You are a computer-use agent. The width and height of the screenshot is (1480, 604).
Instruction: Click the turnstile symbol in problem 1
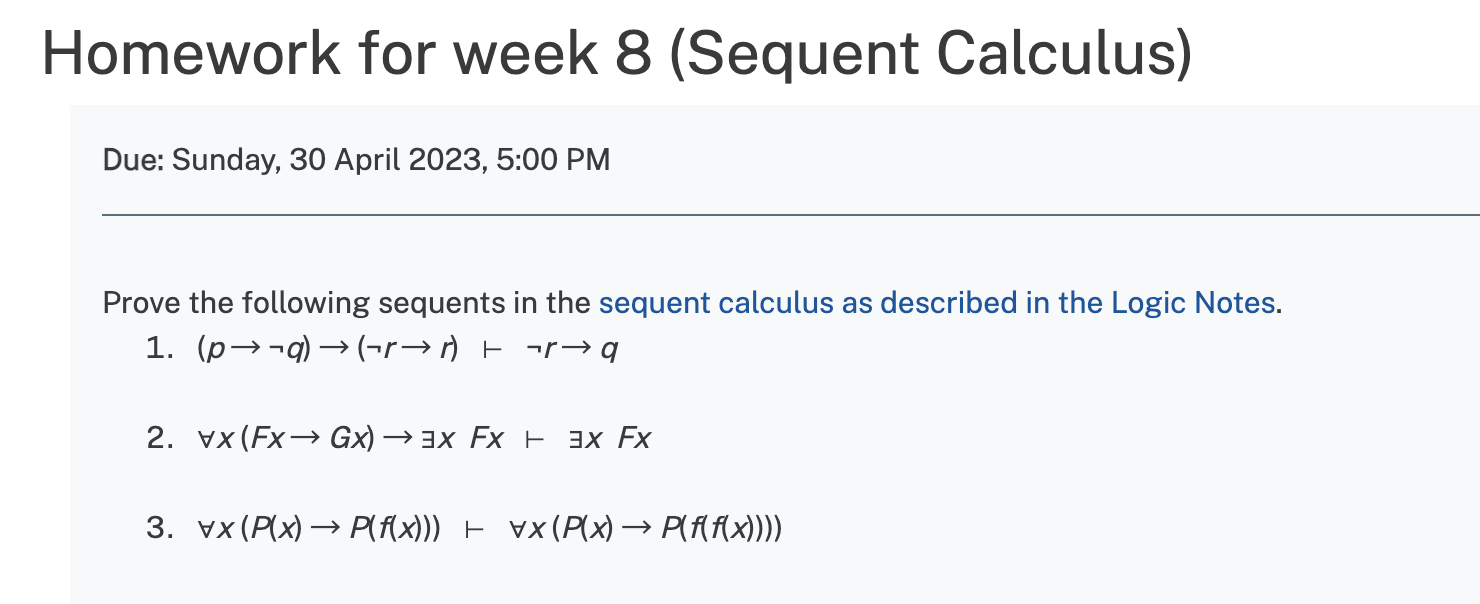491,351
